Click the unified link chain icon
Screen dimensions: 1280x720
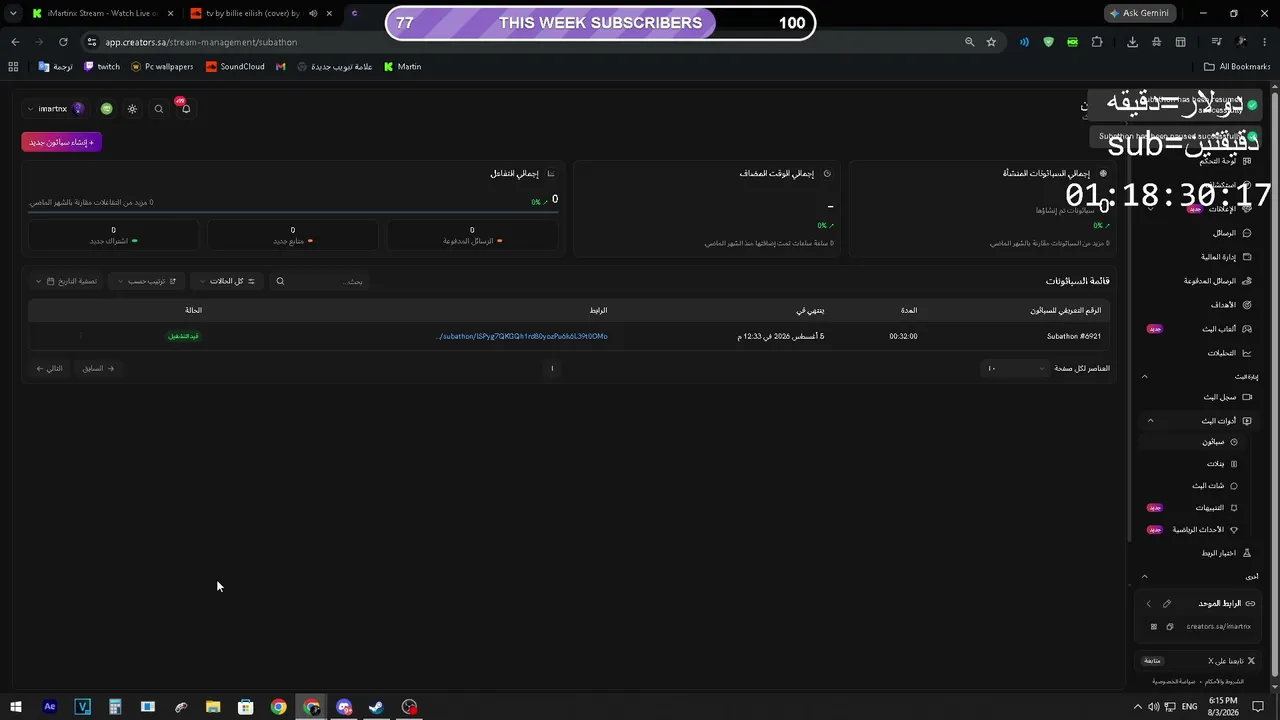[x=1250, y=604]
